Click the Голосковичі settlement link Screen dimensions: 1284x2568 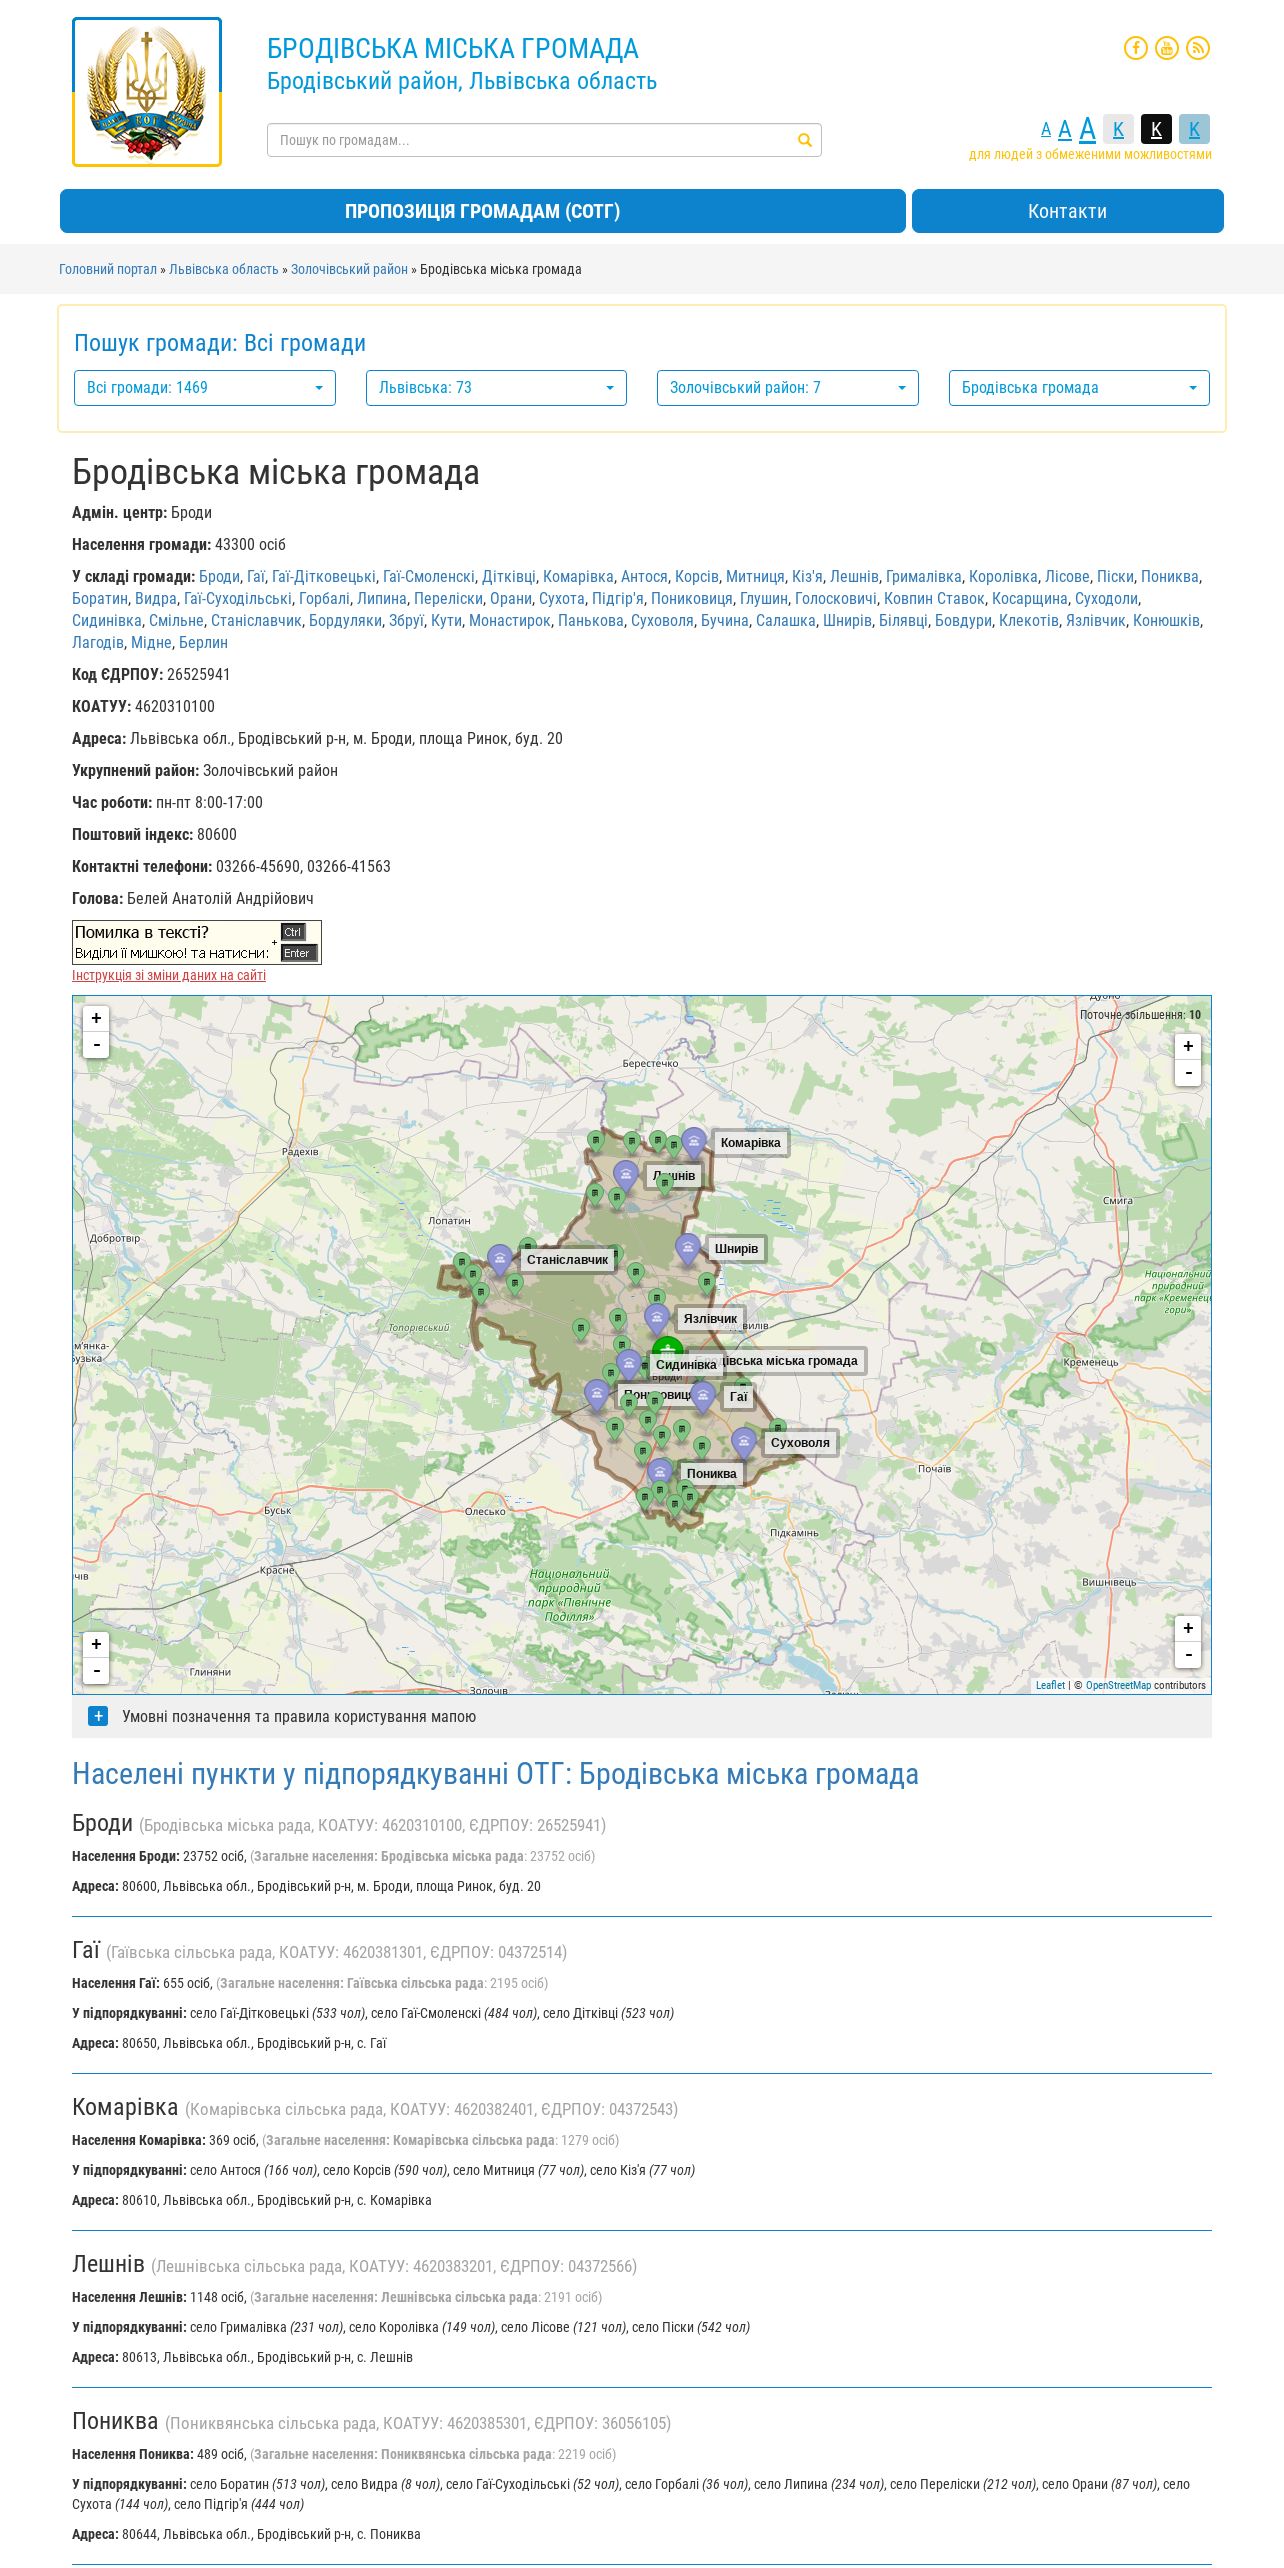(836, 598)
